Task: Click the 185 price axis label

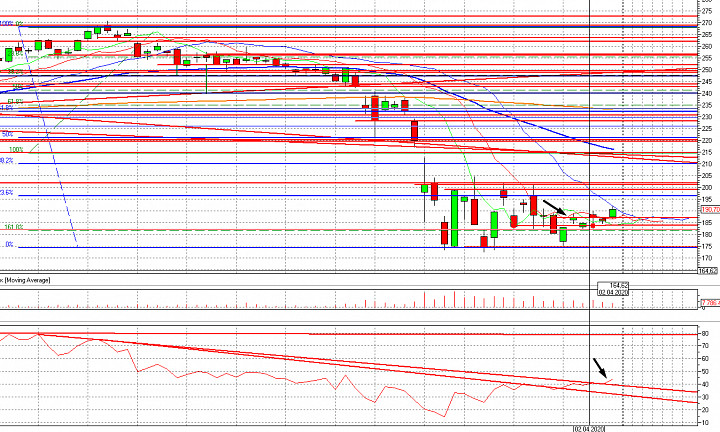Action: pos(707,223)
